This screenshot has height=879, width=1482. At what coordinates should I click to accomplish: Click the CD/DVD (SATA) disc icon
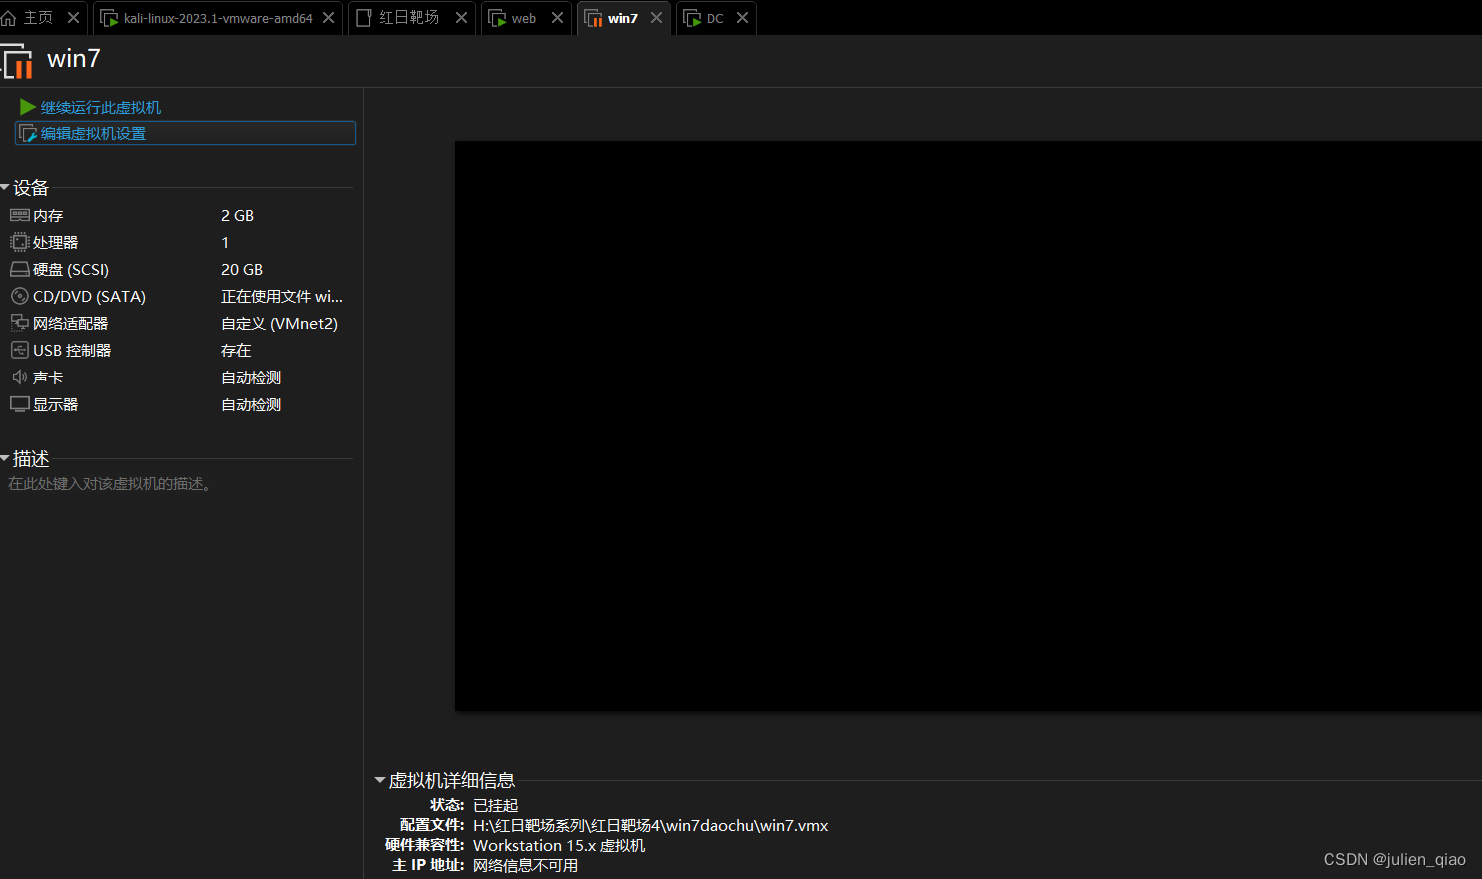(x=19, y=296)
